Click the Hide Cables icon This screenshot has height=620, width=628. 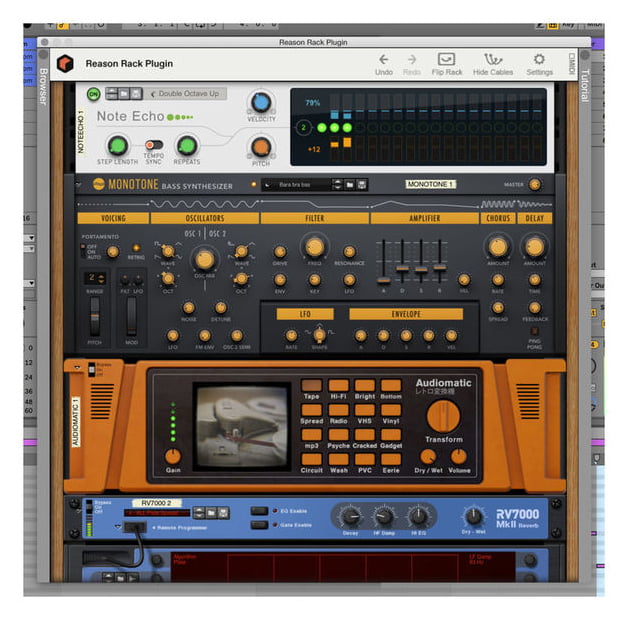(493, 59)
